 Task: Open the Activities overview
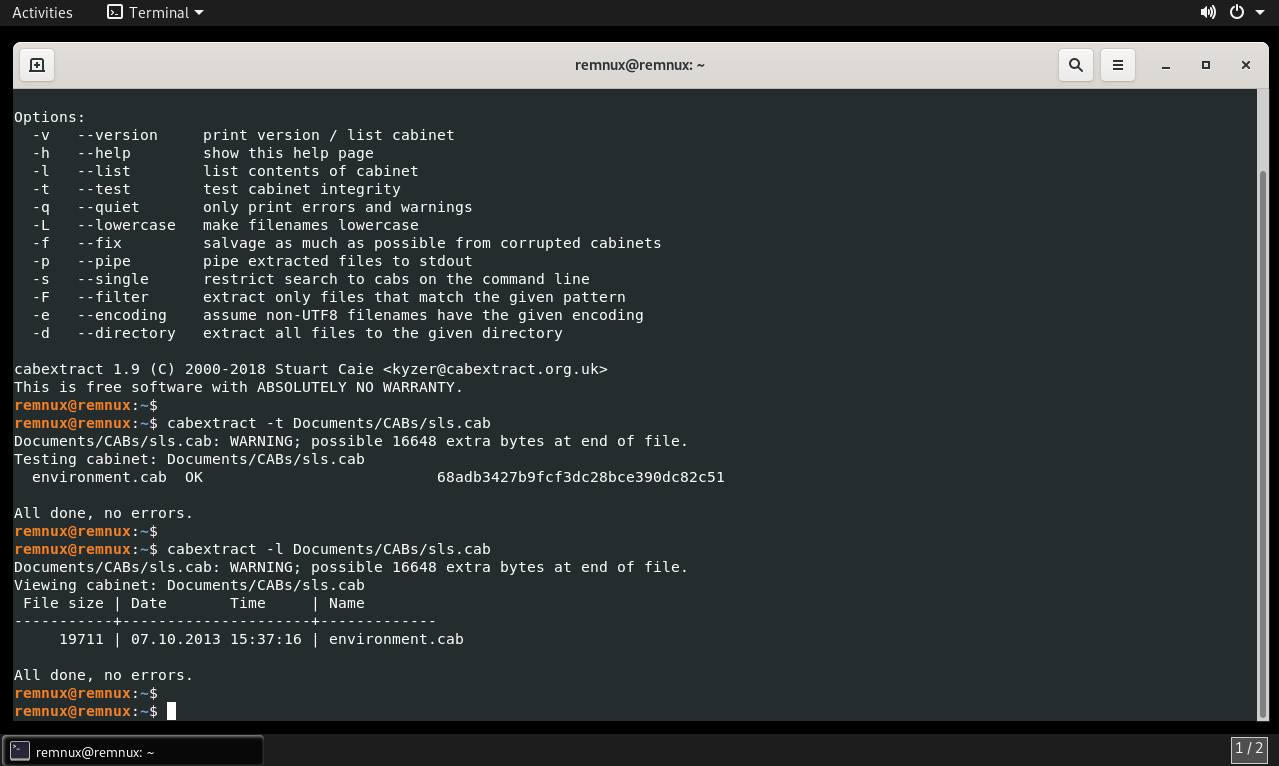click(42, 13)
